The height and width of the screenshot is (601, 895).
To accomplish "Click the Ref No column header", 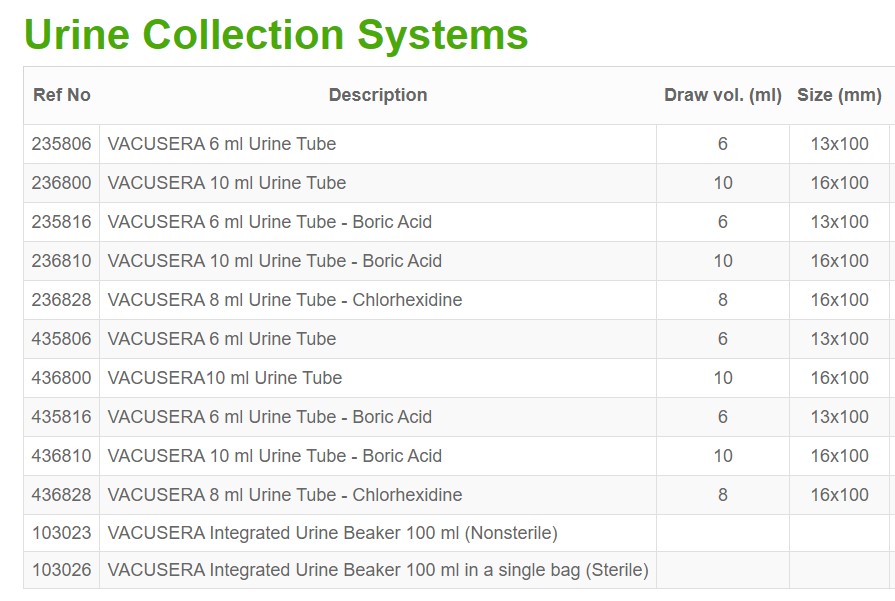I will click(x=62, y=95).
